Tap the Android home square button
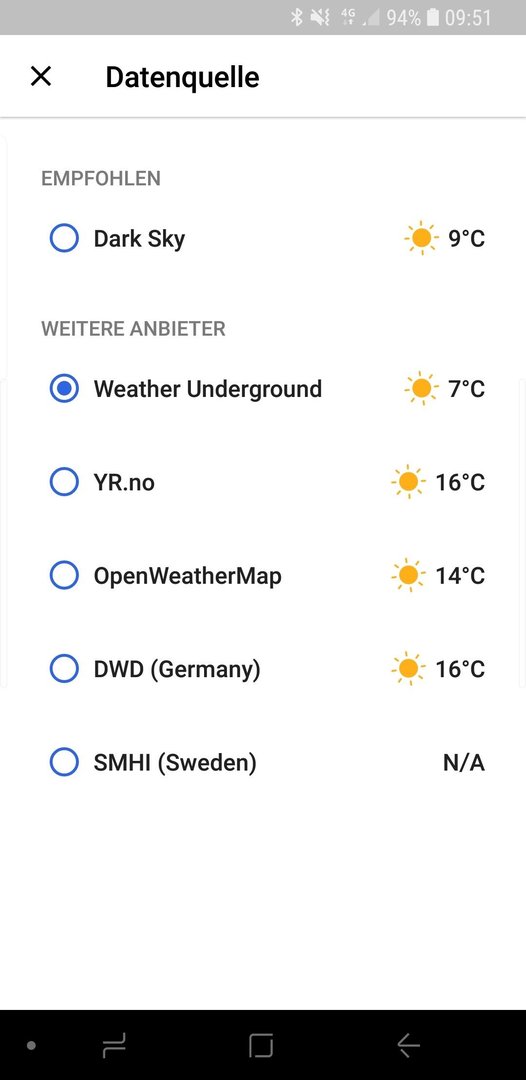Viewport: 526px width, 1080px height. pyautogui.click(x=261, y=1046)
